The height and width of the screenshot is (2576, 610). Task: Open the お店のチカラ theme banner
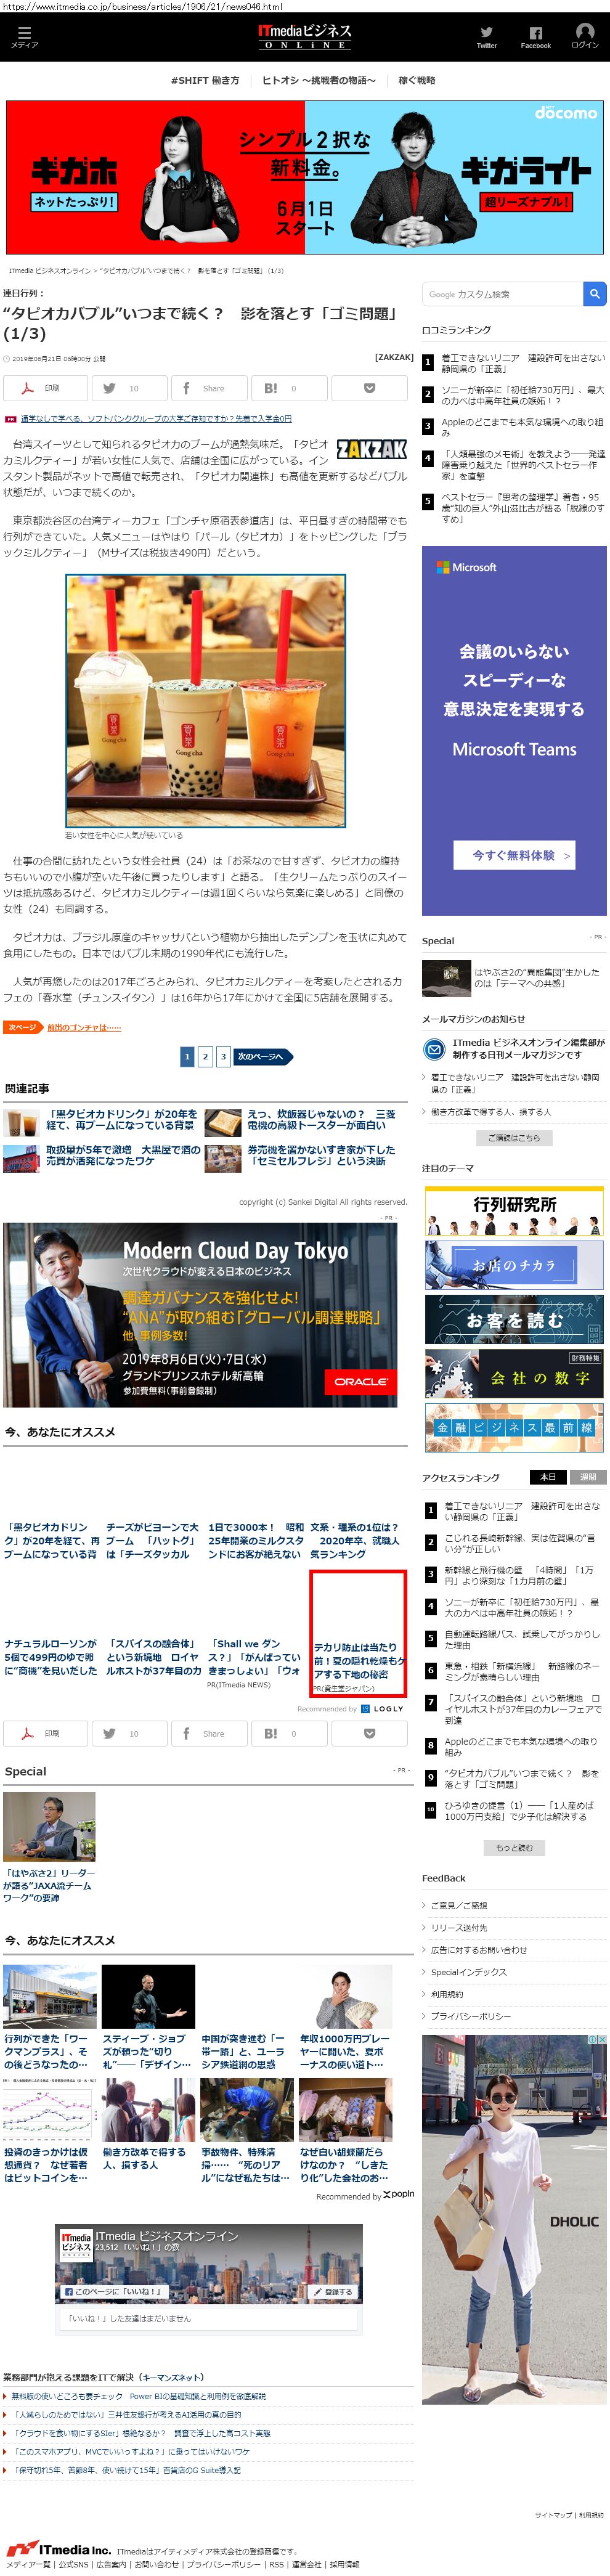[514, 1265]
